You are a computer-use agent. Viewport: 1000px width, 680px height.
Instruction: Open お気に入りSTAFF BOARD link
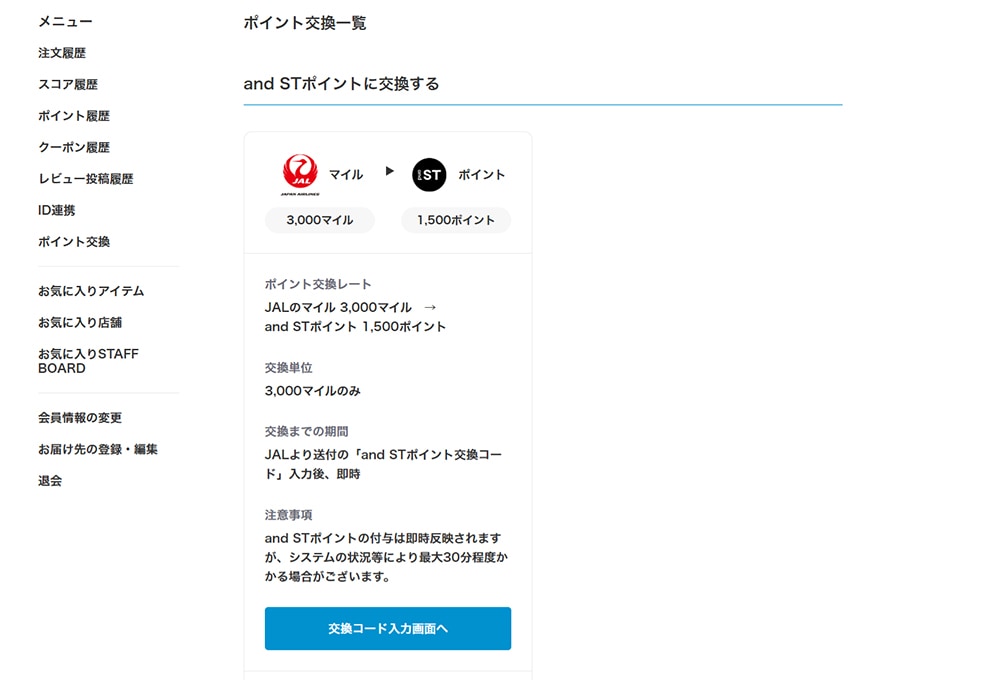point(88,361)
